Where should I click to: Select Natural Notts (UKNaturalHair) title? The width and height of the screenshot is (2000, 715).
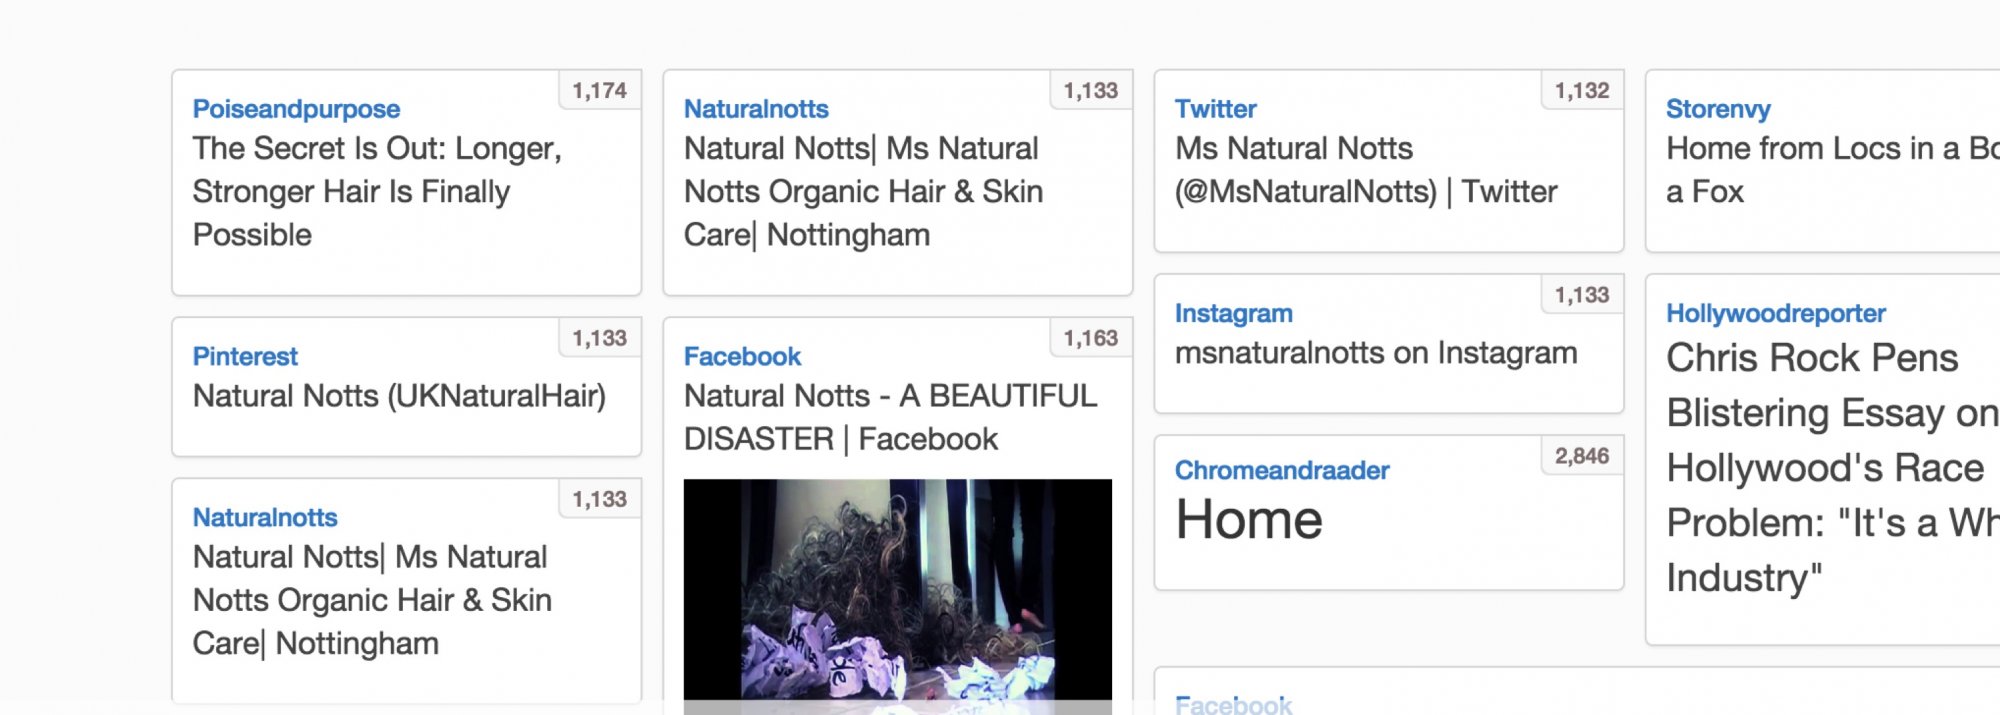399,396
